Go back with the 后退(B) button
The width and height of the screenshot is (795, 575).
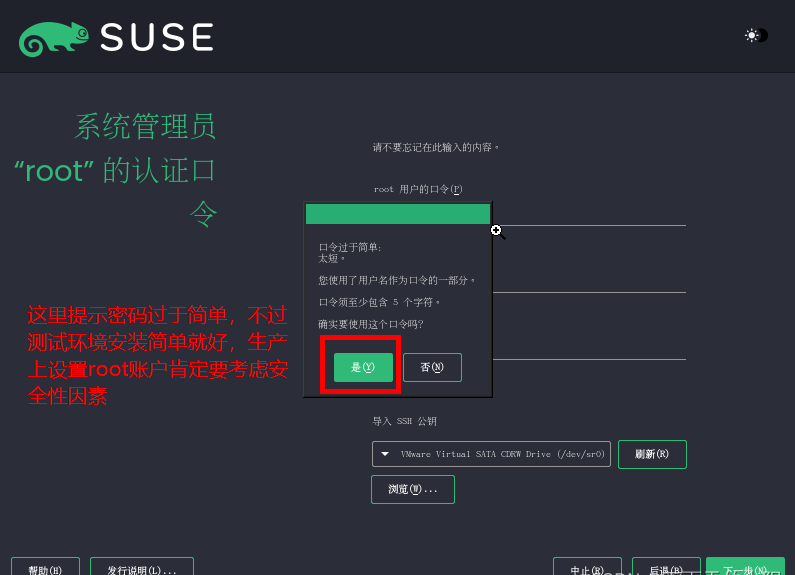point(664,568)
